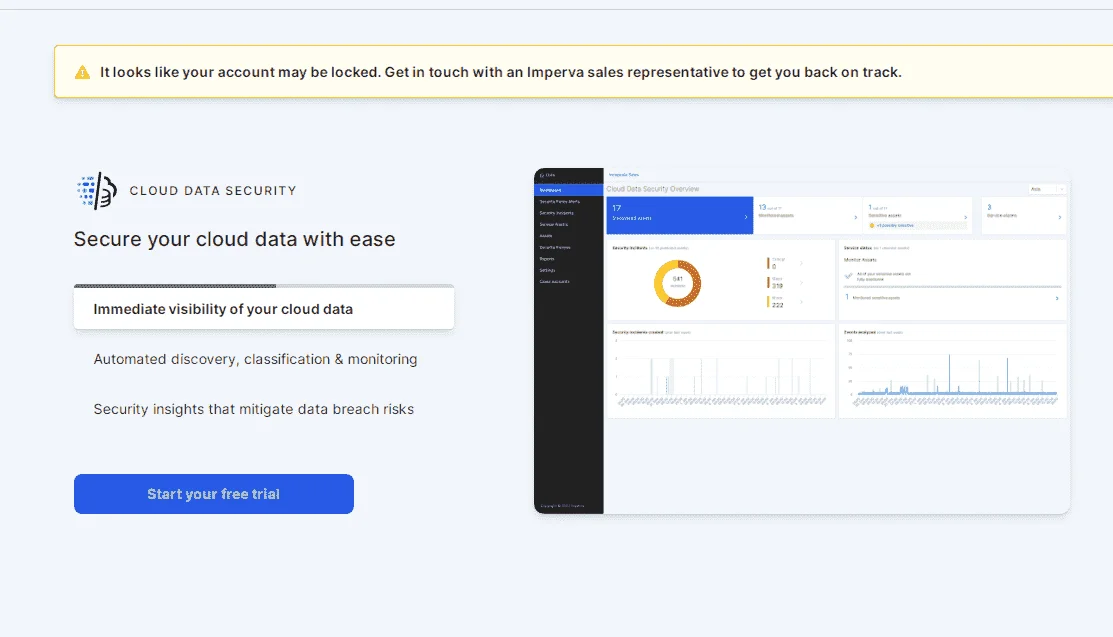Select "Security insights that mitigate data breach risks"
This screenshot has width=1113, height=637.
(253, 409)
